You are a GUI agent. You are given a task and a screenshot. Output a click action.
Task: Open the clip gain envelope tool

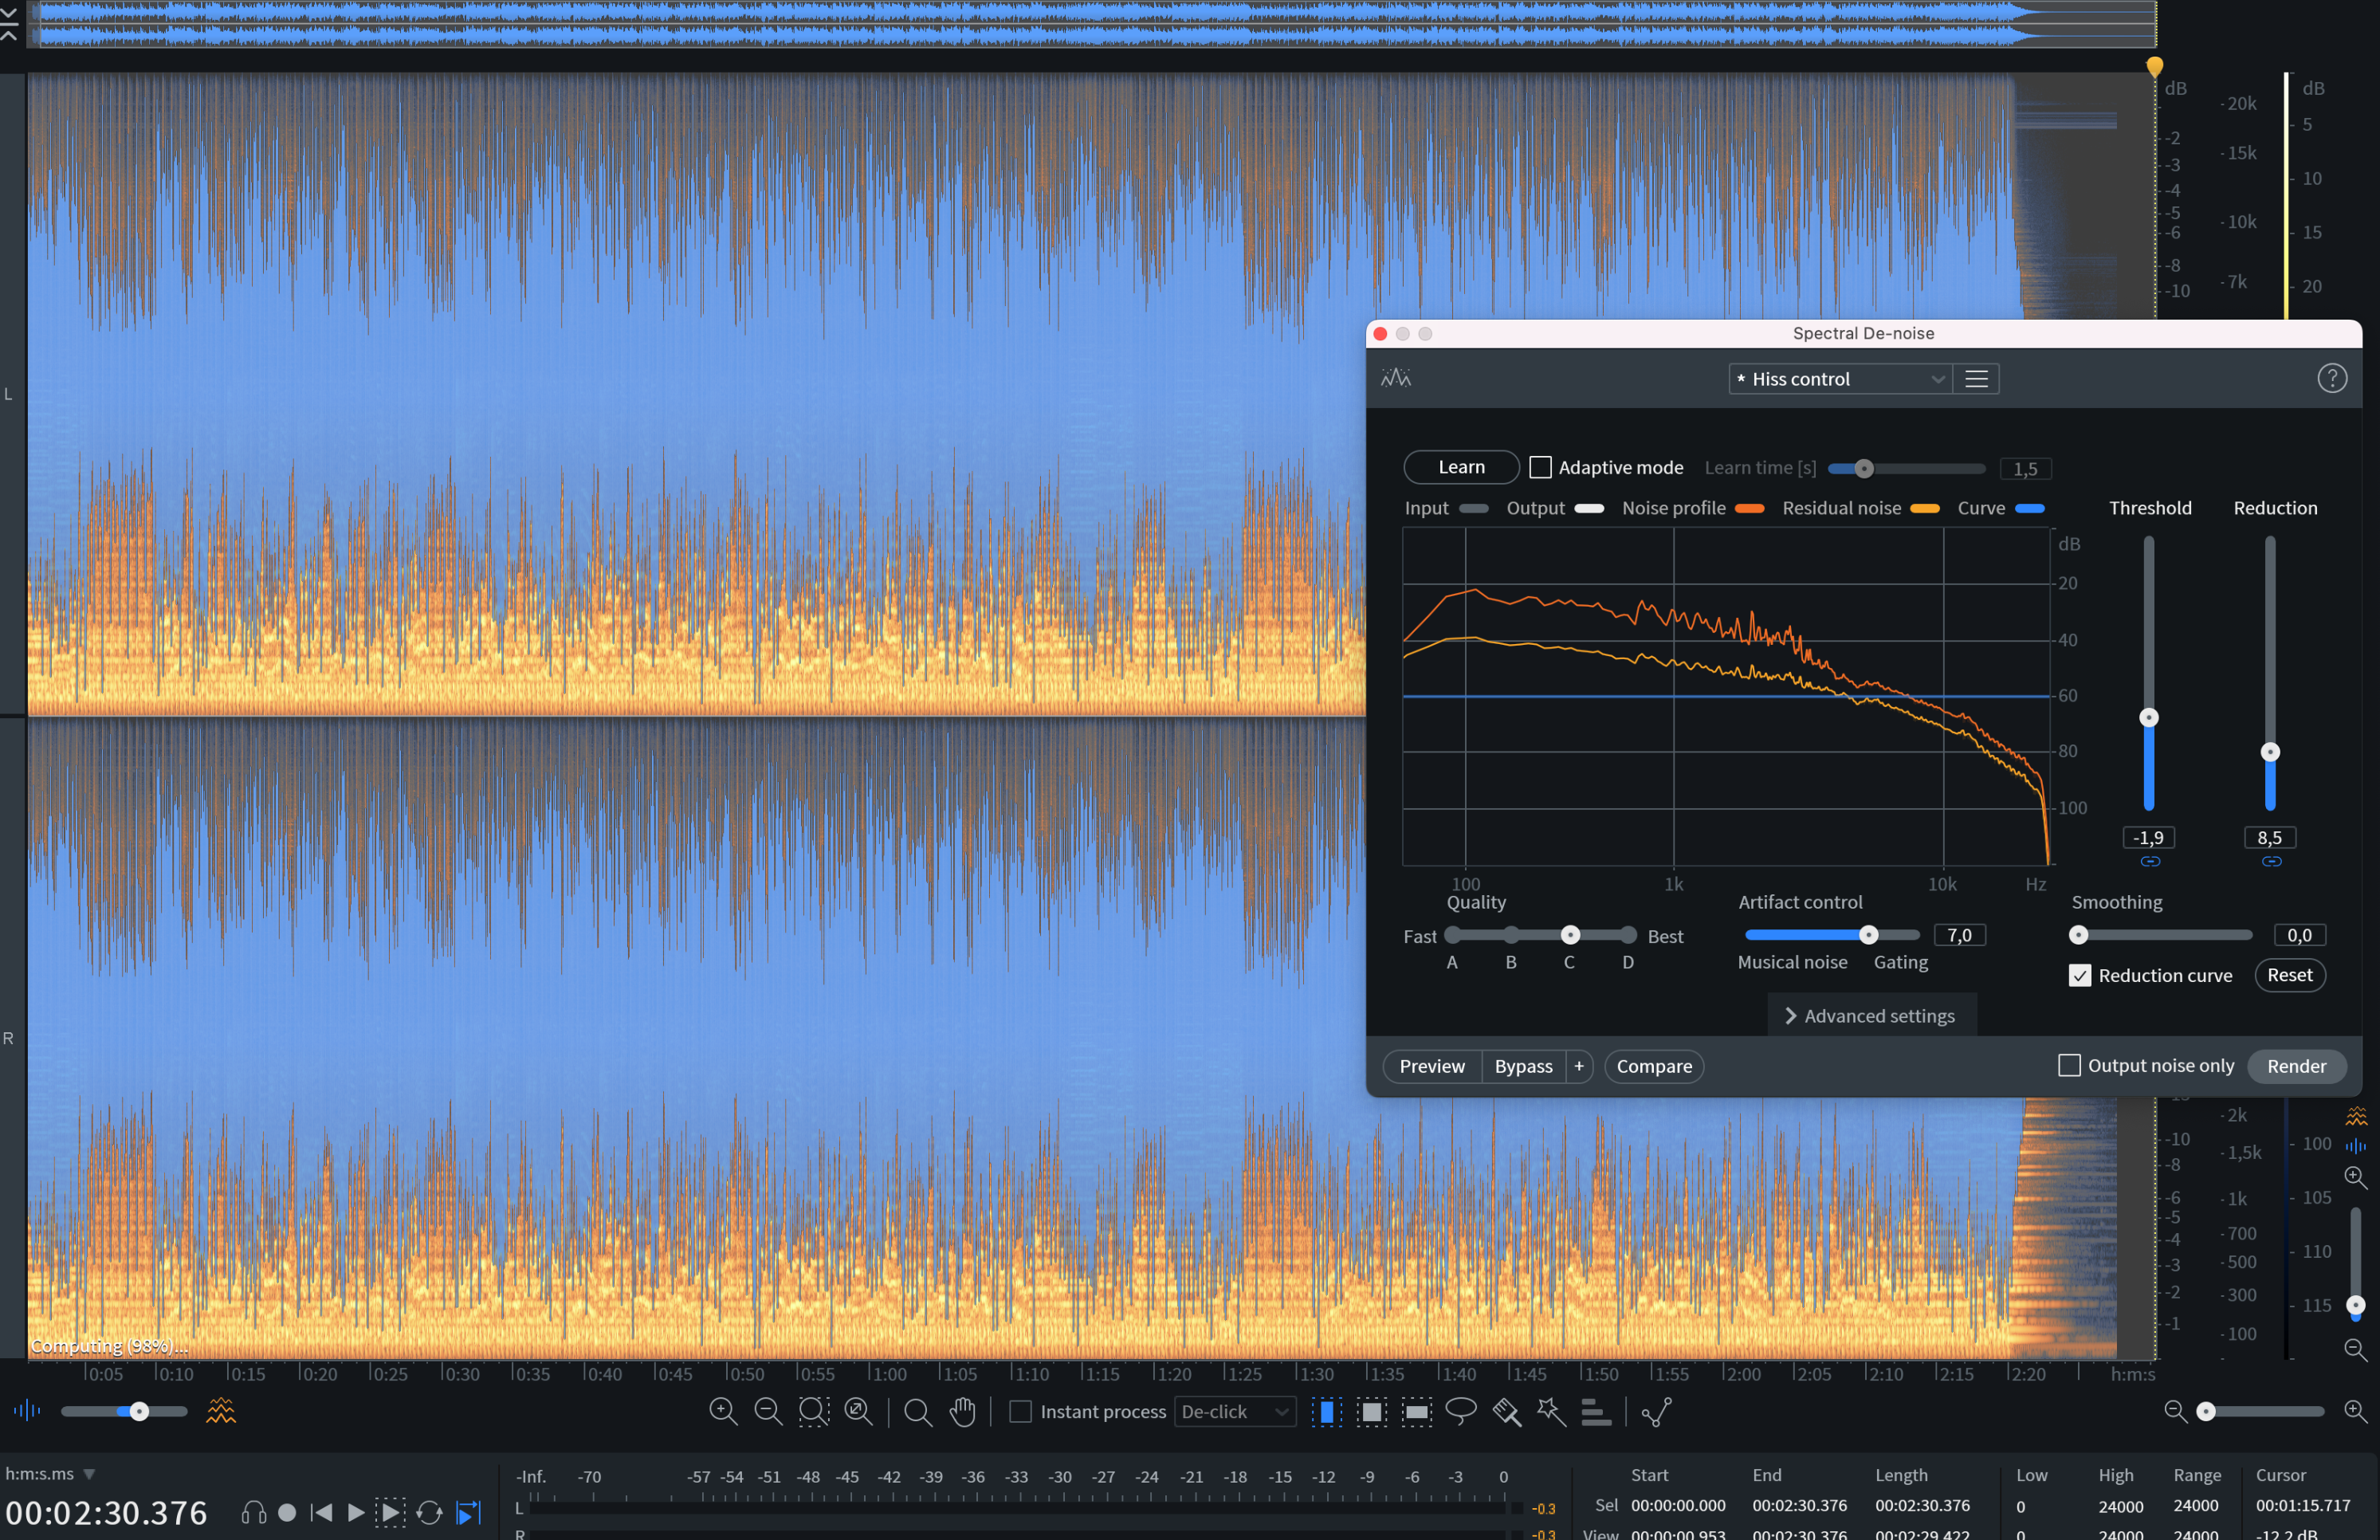(x=1656, y=1412)
